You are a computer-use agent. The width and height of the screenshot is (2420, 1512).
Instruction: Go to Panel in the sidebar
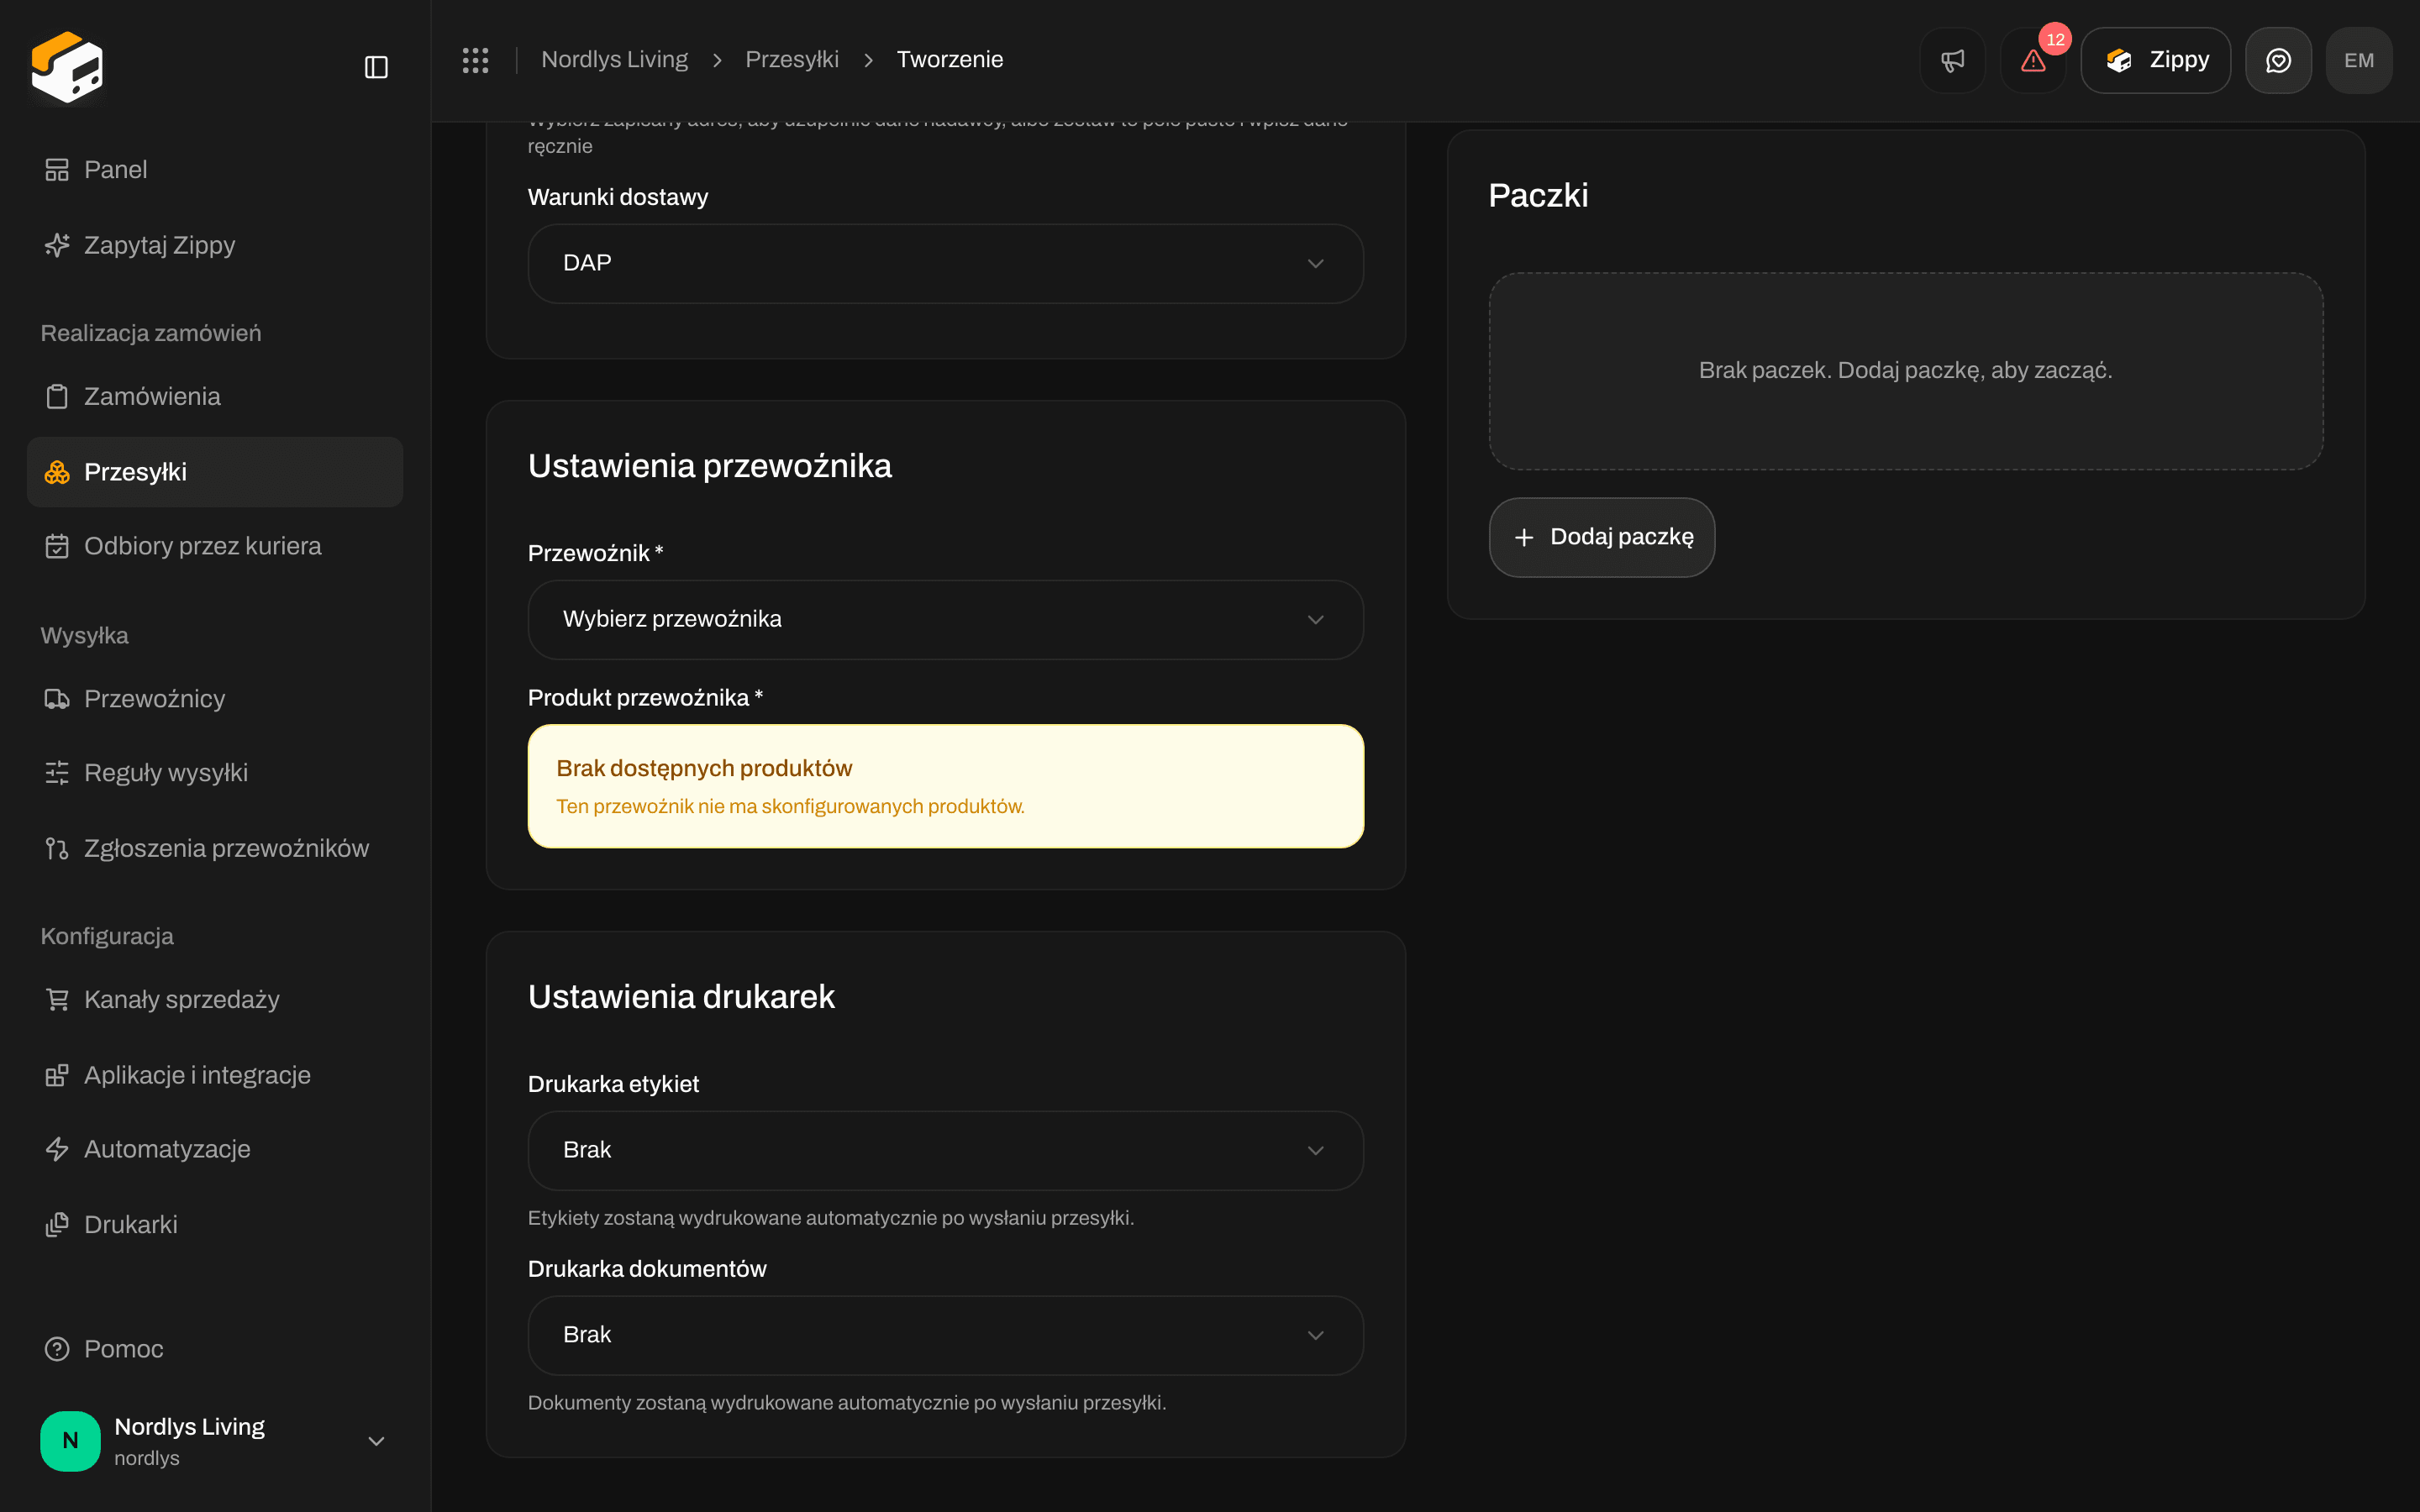(x=215, y=170)
